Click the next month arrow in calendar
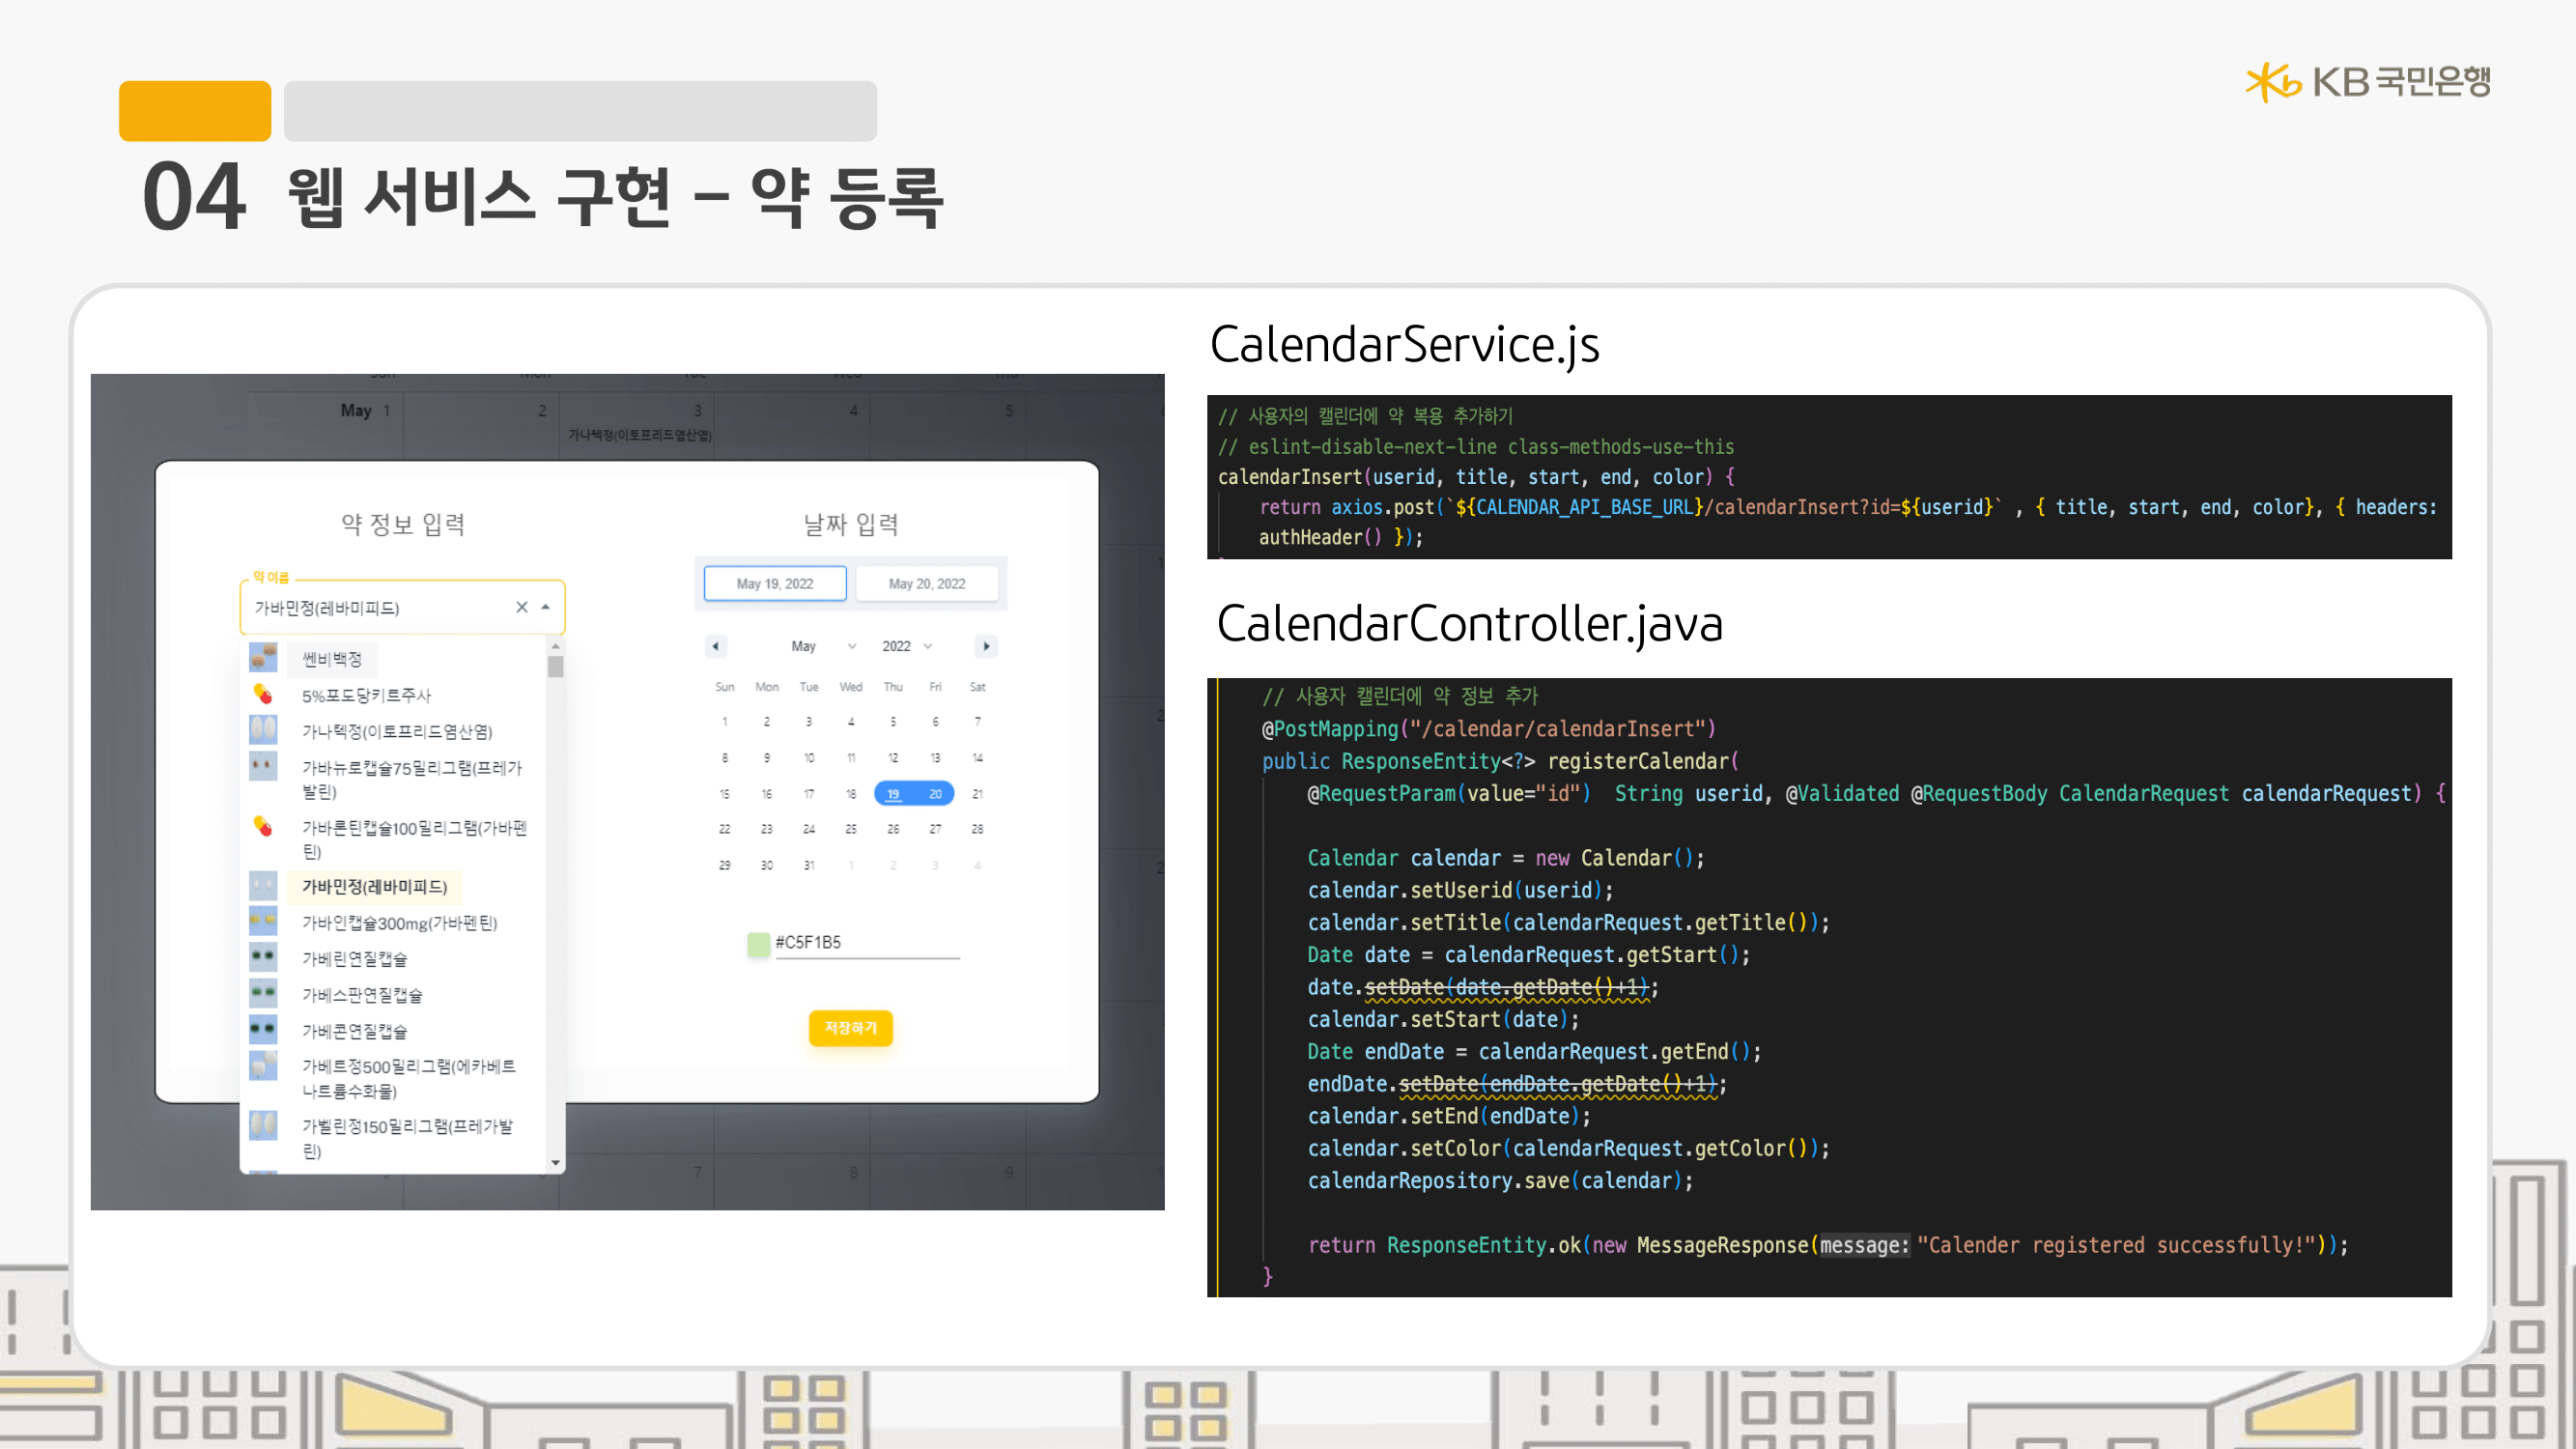The height and width of the screenshot is (1449, 2576). (x=986, y=646)
